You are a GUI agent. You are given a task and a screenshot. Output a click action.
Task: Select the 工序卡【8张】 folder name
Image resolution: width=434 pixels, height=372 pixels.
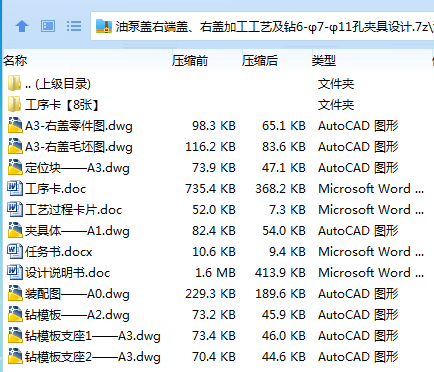(62, 105)
